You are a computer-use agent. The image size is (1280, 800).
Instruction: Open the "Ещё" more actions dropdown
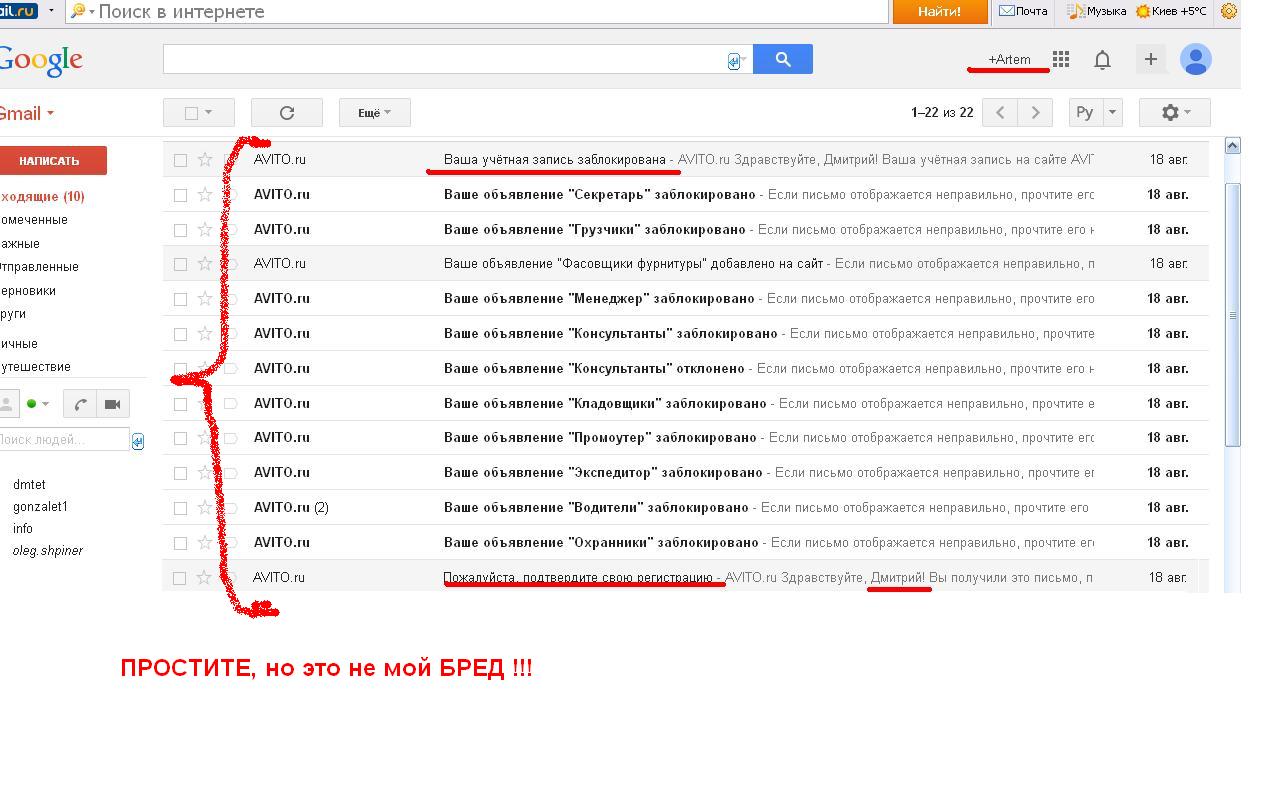click(x=375, y=113)
